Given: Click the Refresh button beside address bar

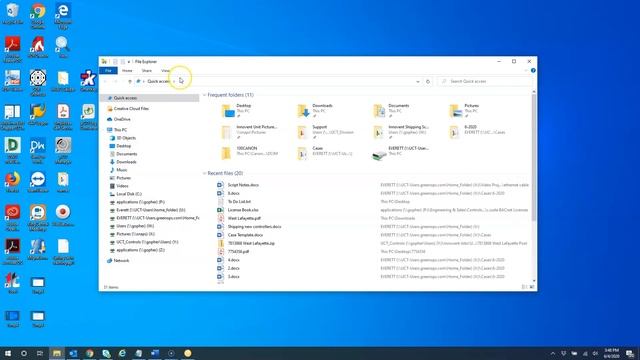Looking at the screenshot, I should click(428, 82).
